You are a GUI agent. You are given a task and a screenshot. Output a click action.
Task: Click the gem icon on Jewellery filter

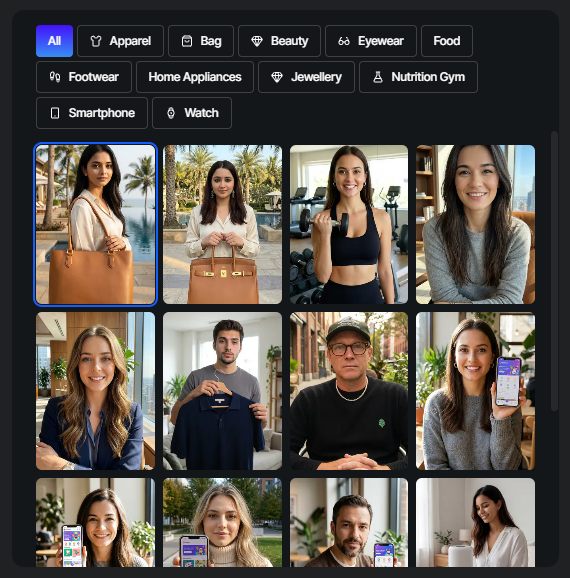pos(277,77)
